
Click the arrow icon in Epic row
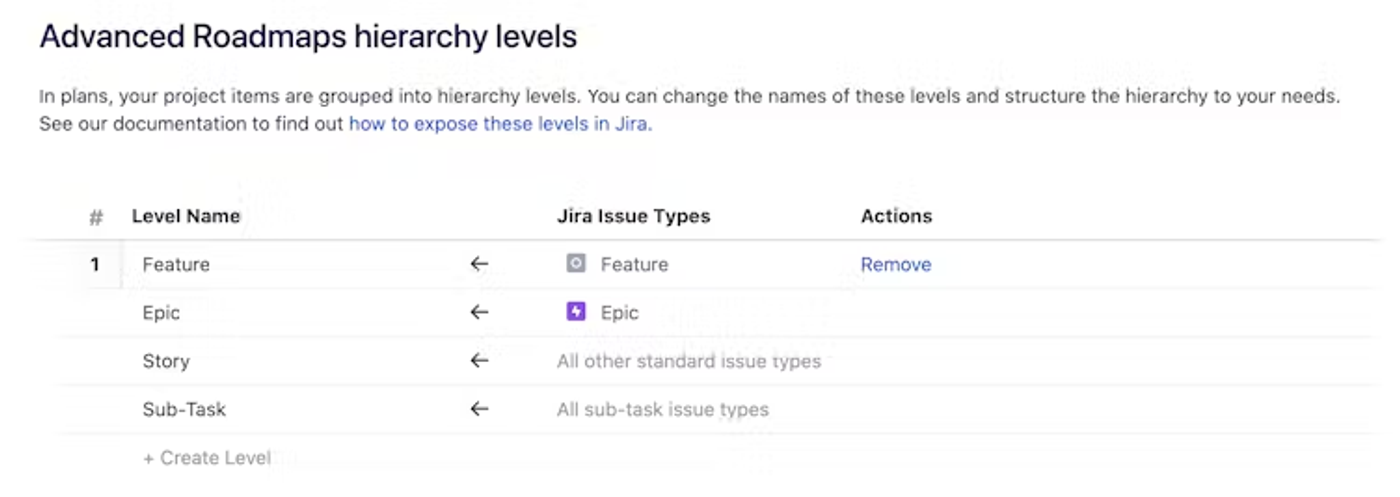pos(479,312)
